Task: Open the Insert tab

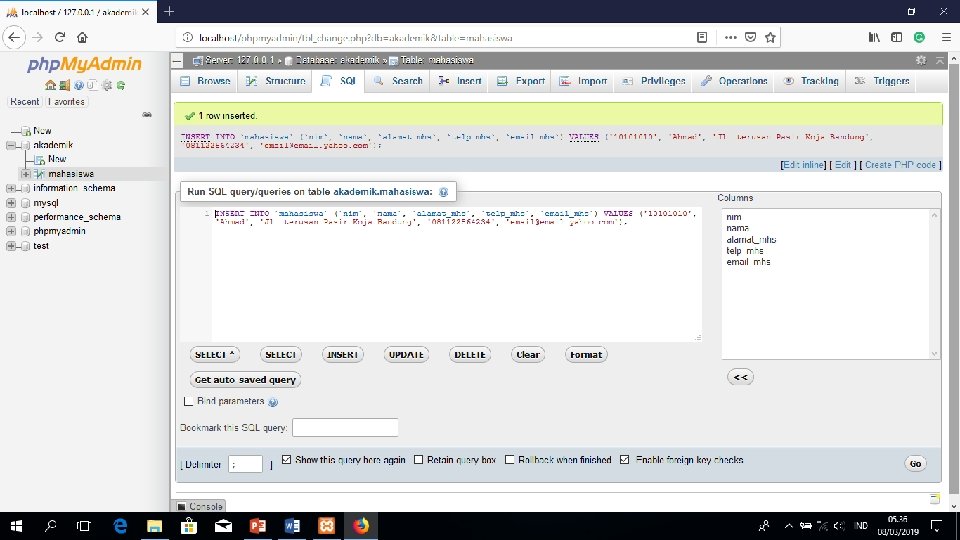Action: pos(460,81)
